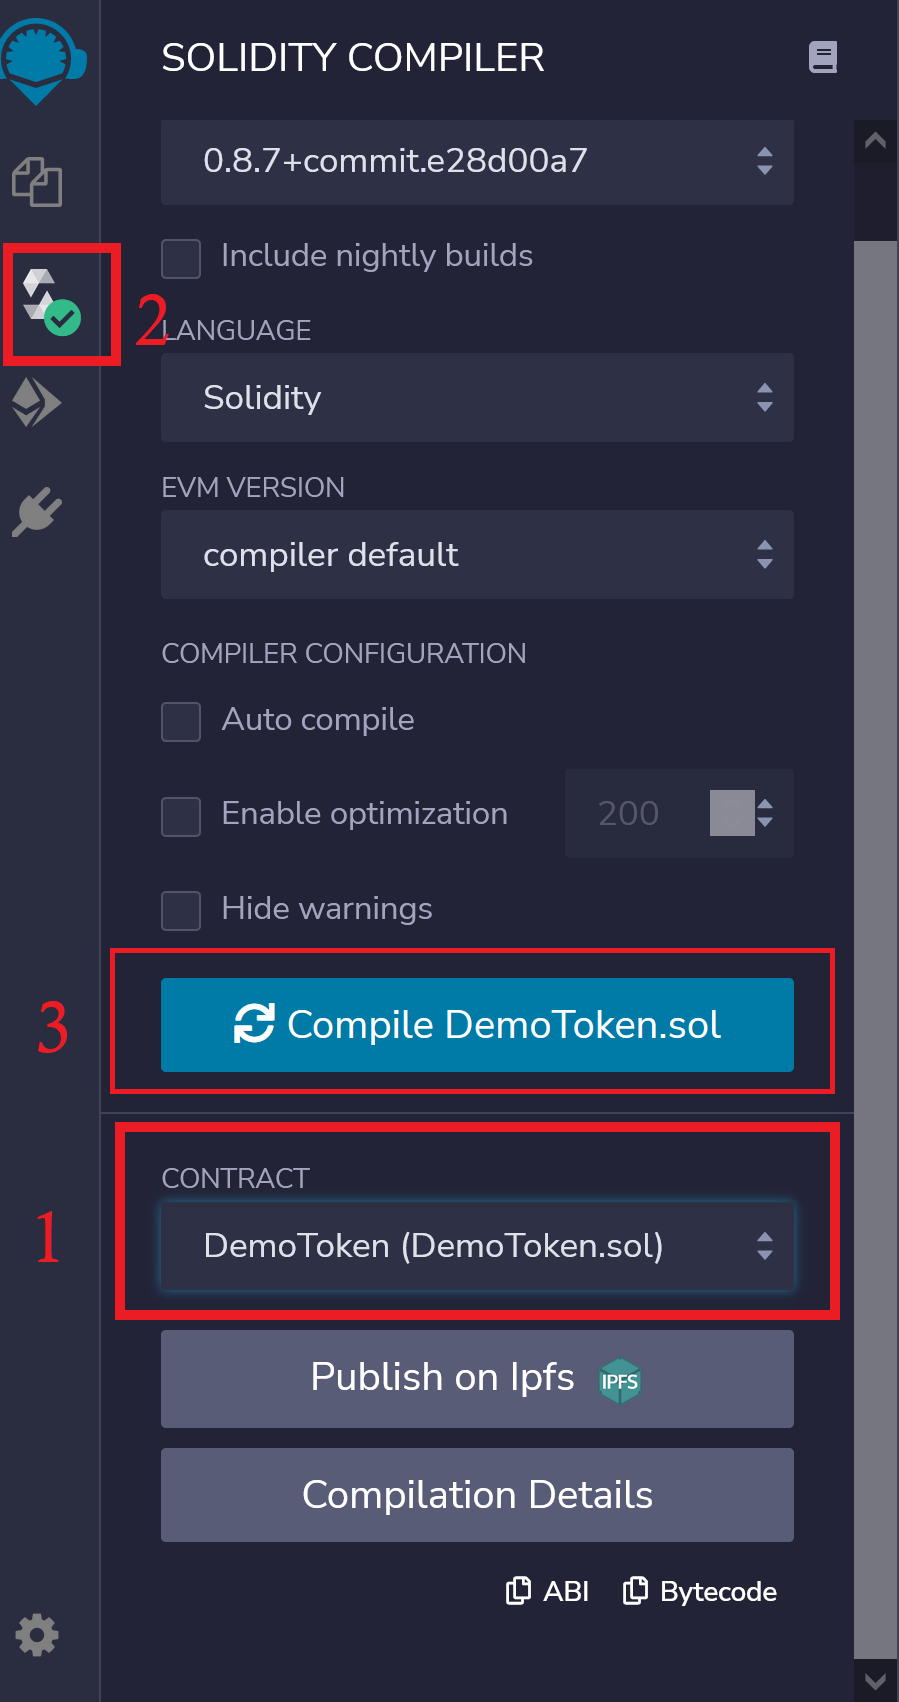Toggle the Auto compile checkbox
Screen dimensions: 899x1702
click(x=181, y=722)
